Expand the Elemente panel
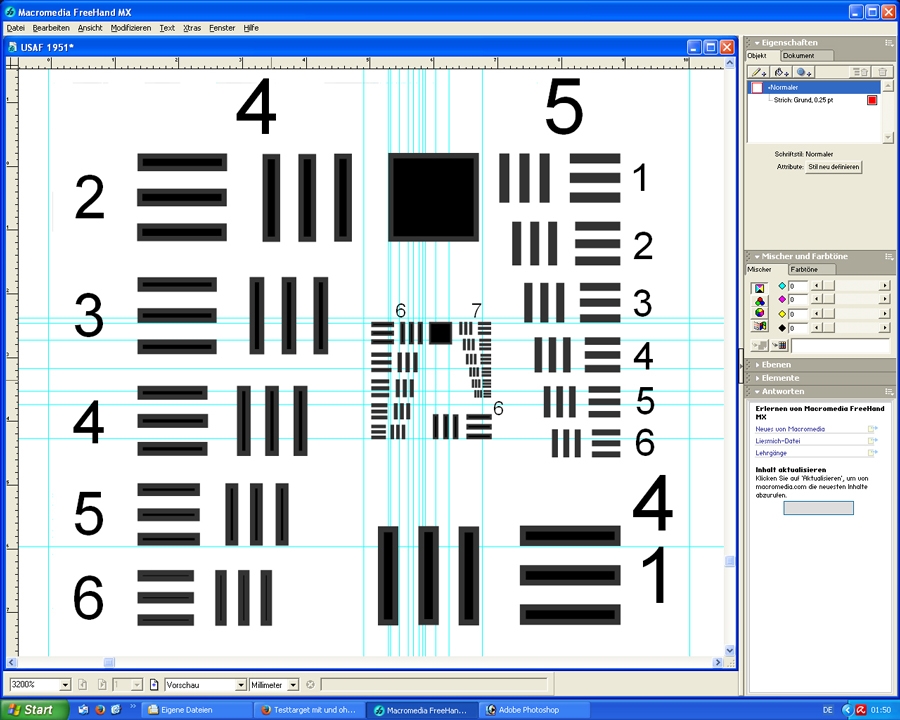Screen dimensions: 900x720 click(x=781, y=378)
